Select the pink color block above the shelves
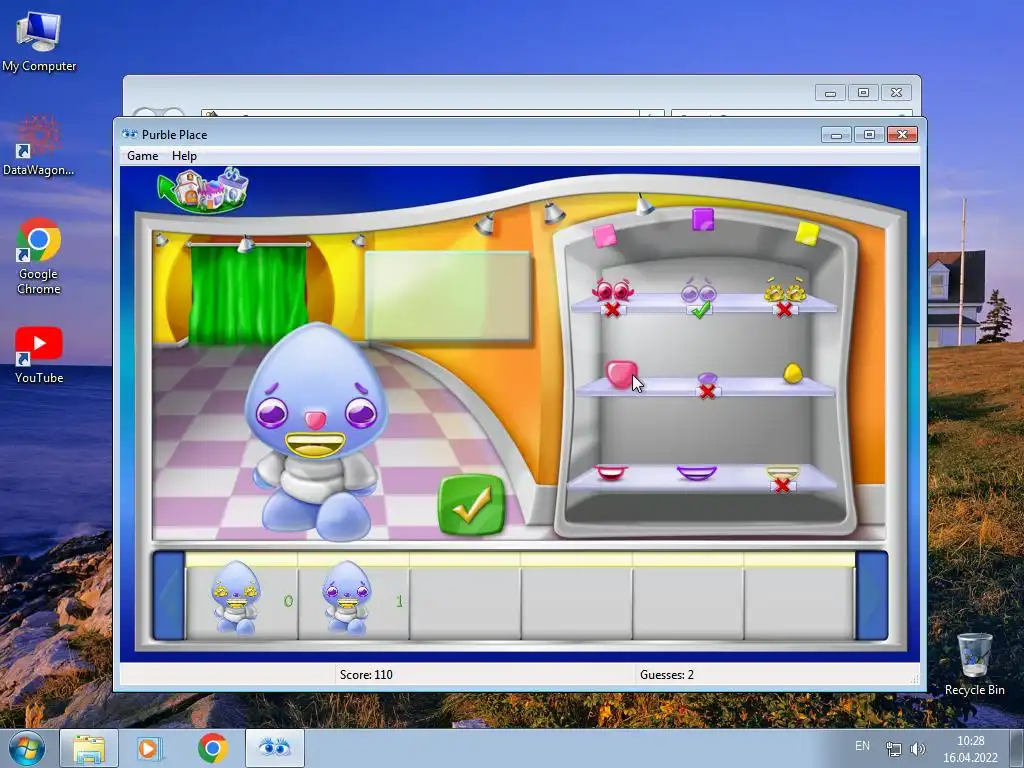This screenshot has width=1024, height=768. coord(605,236)
